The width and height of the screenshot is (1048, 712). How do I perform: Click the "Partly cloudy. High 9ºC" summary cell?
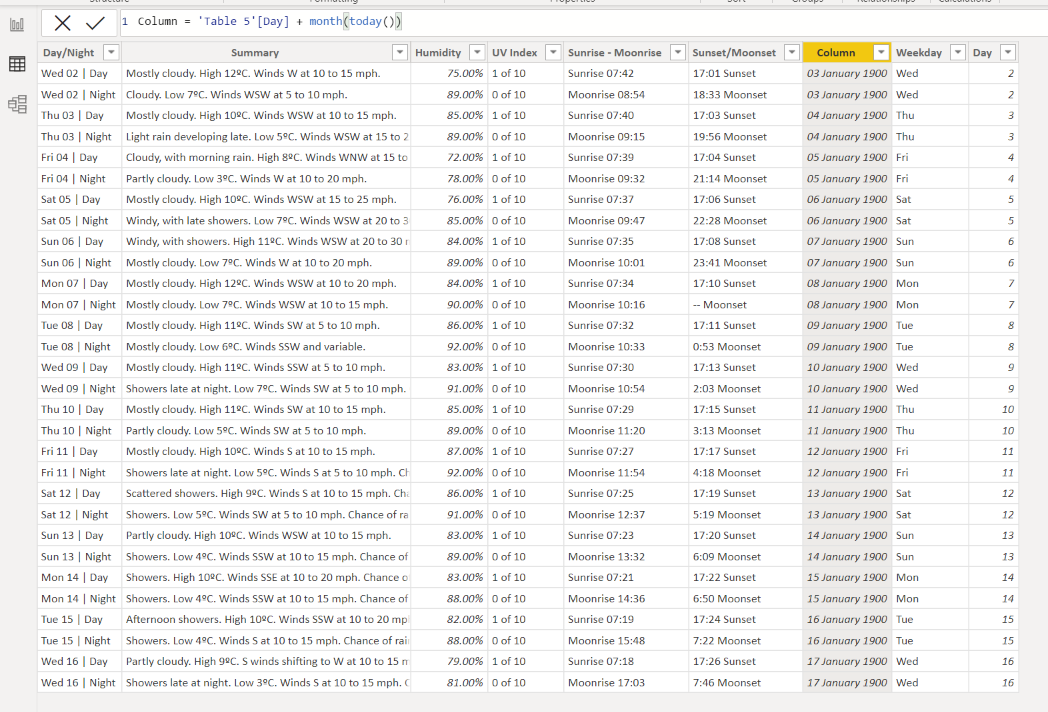266,661
